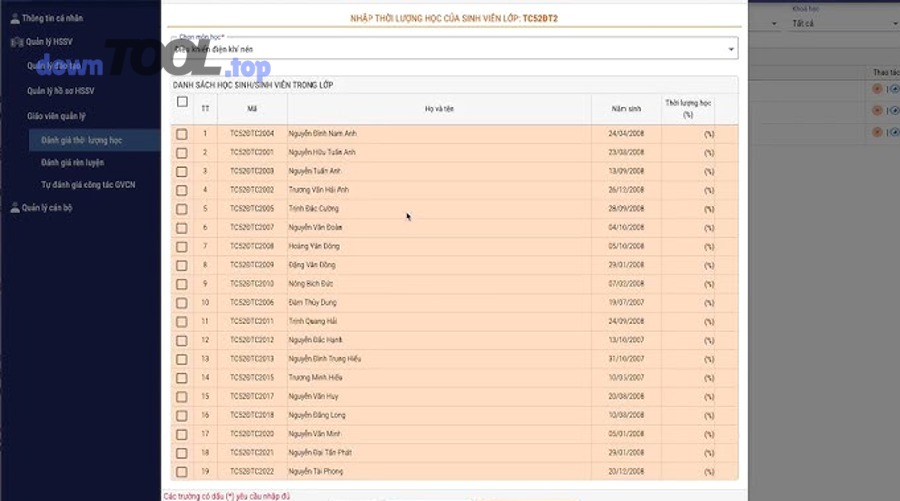Check the box for Nguyễn Đình Nam Anh
This screenshot has height=501, width=900.
pyautogui.click(x=182, y=134)
